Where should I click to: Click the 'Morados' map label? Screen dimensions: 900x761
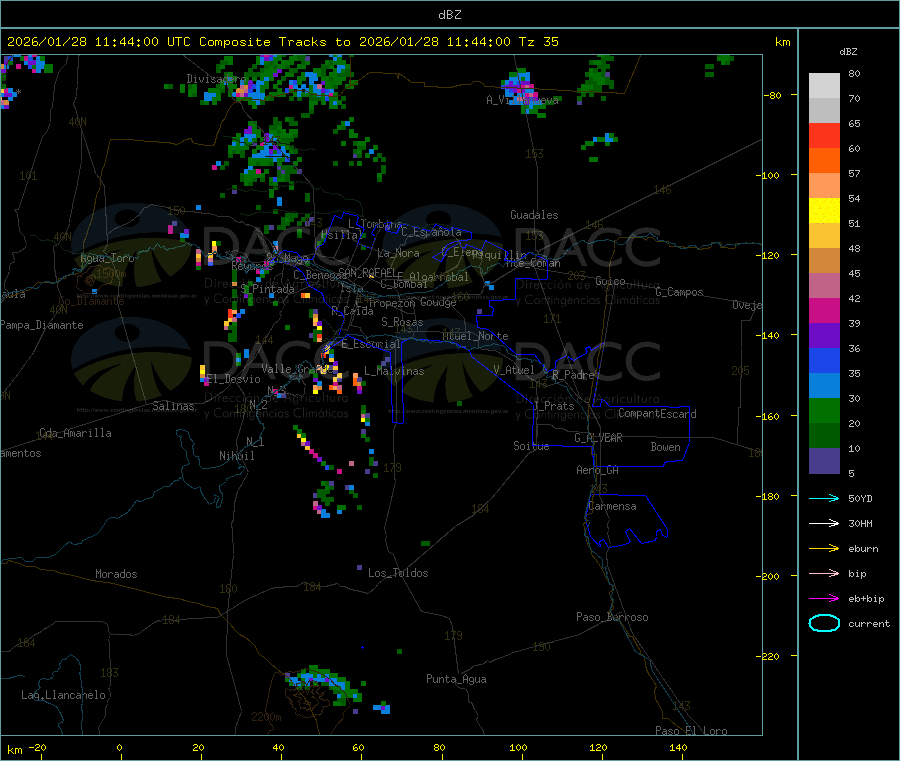click(x=116, y=574)
